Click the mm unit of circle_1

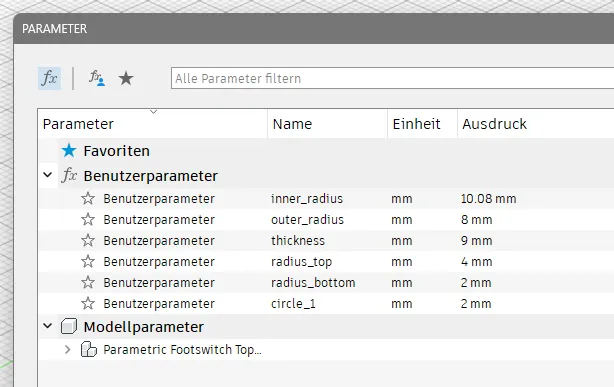402,304
